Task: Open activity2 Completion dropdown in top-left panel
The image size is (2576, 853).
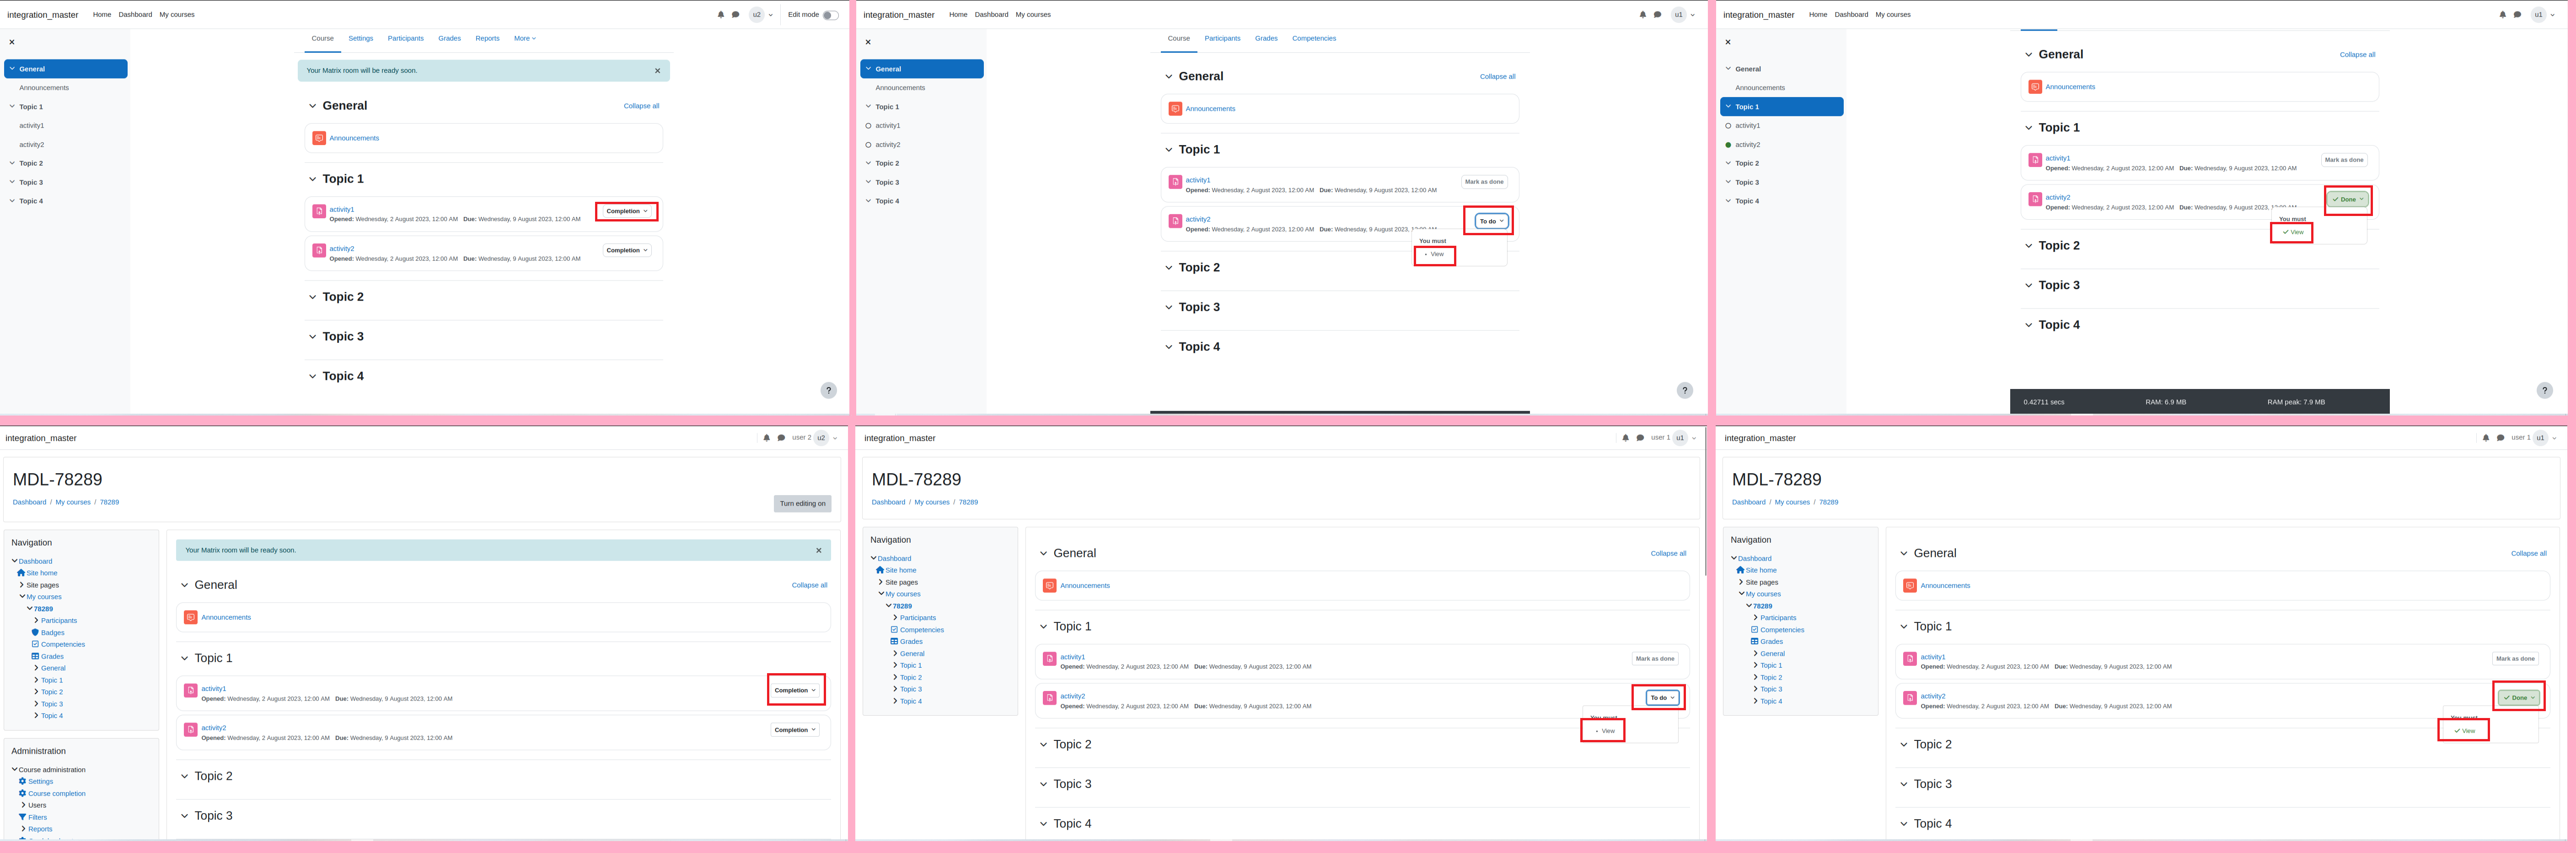Action: coord(627,250)
